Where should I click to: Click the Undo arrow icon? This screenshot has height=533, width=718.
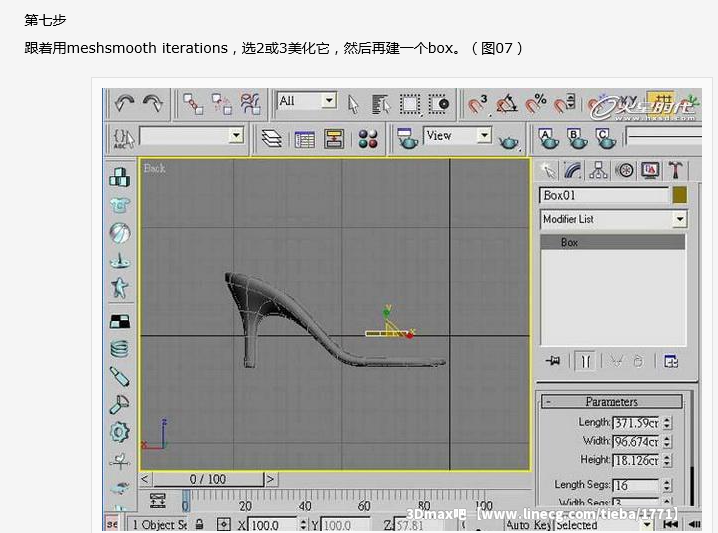click(124, 103)
